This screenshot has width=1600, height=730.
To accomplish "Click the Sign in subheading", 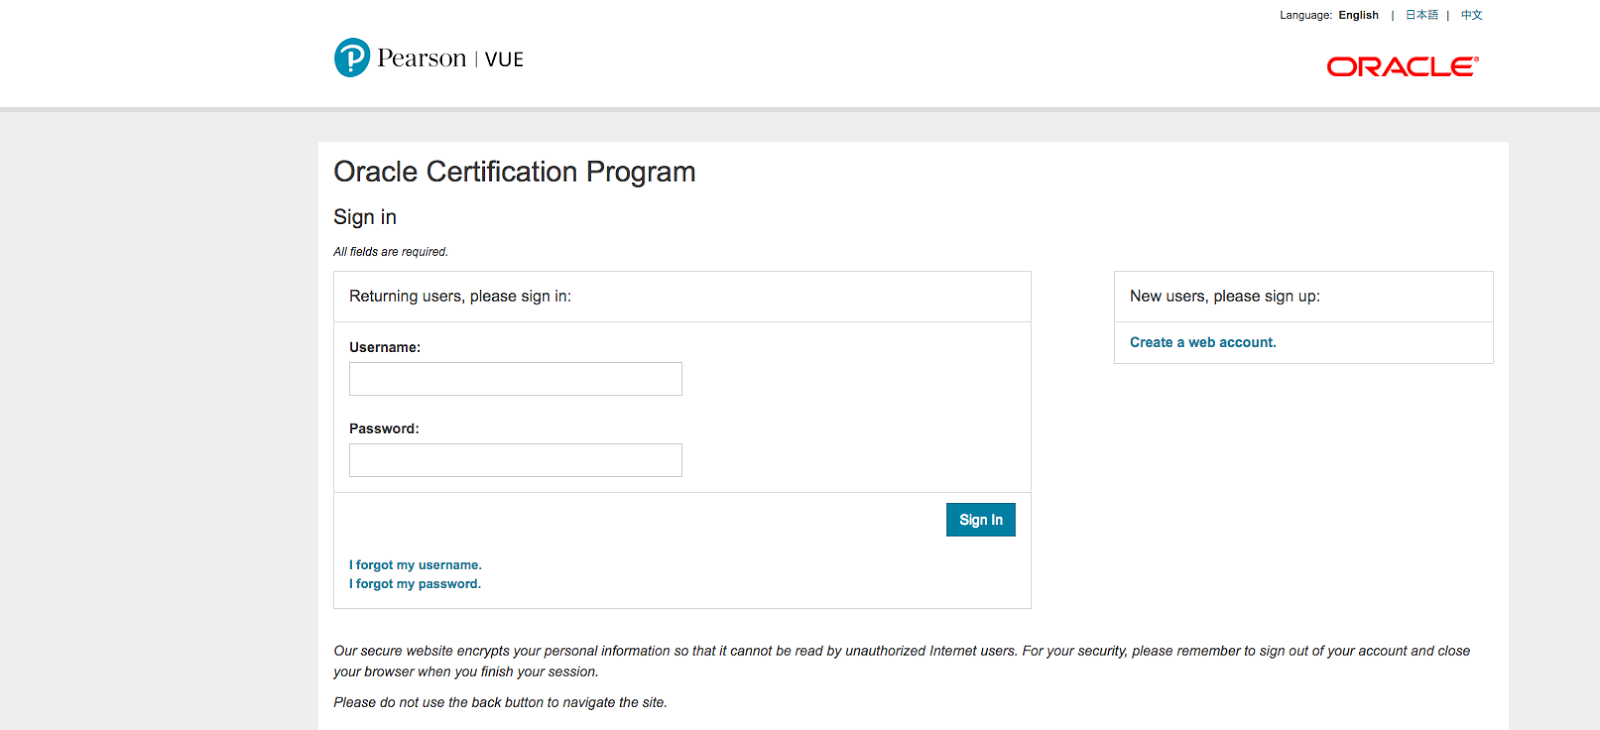I will pyautogui.click(x=365, y=217).
